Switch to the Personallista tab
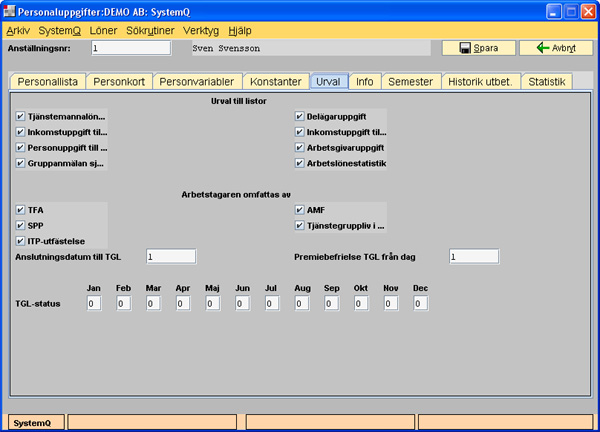This screenshot has height=432, width=600. coord(47,82)
